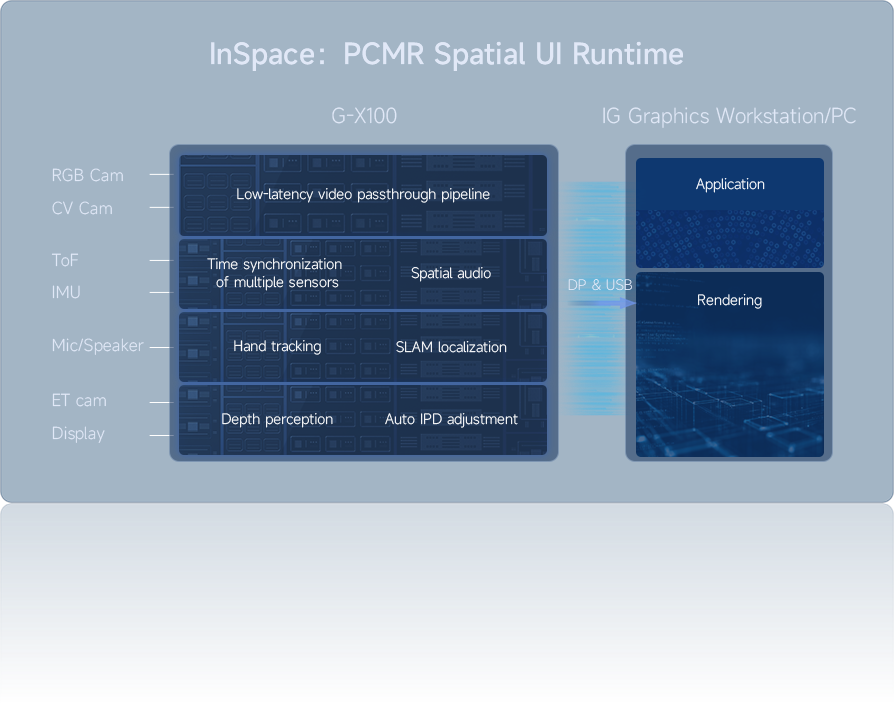894x703 pixels.
Task: Click the SLAM localization block
Action: (451, 347)
